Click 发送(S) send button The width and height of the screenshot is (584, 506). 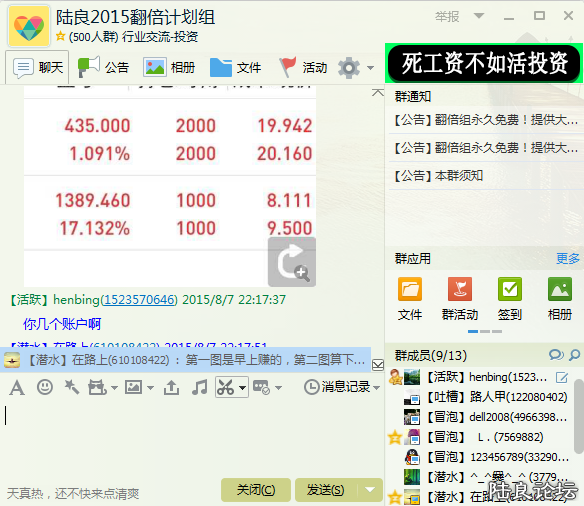(326, 490)
